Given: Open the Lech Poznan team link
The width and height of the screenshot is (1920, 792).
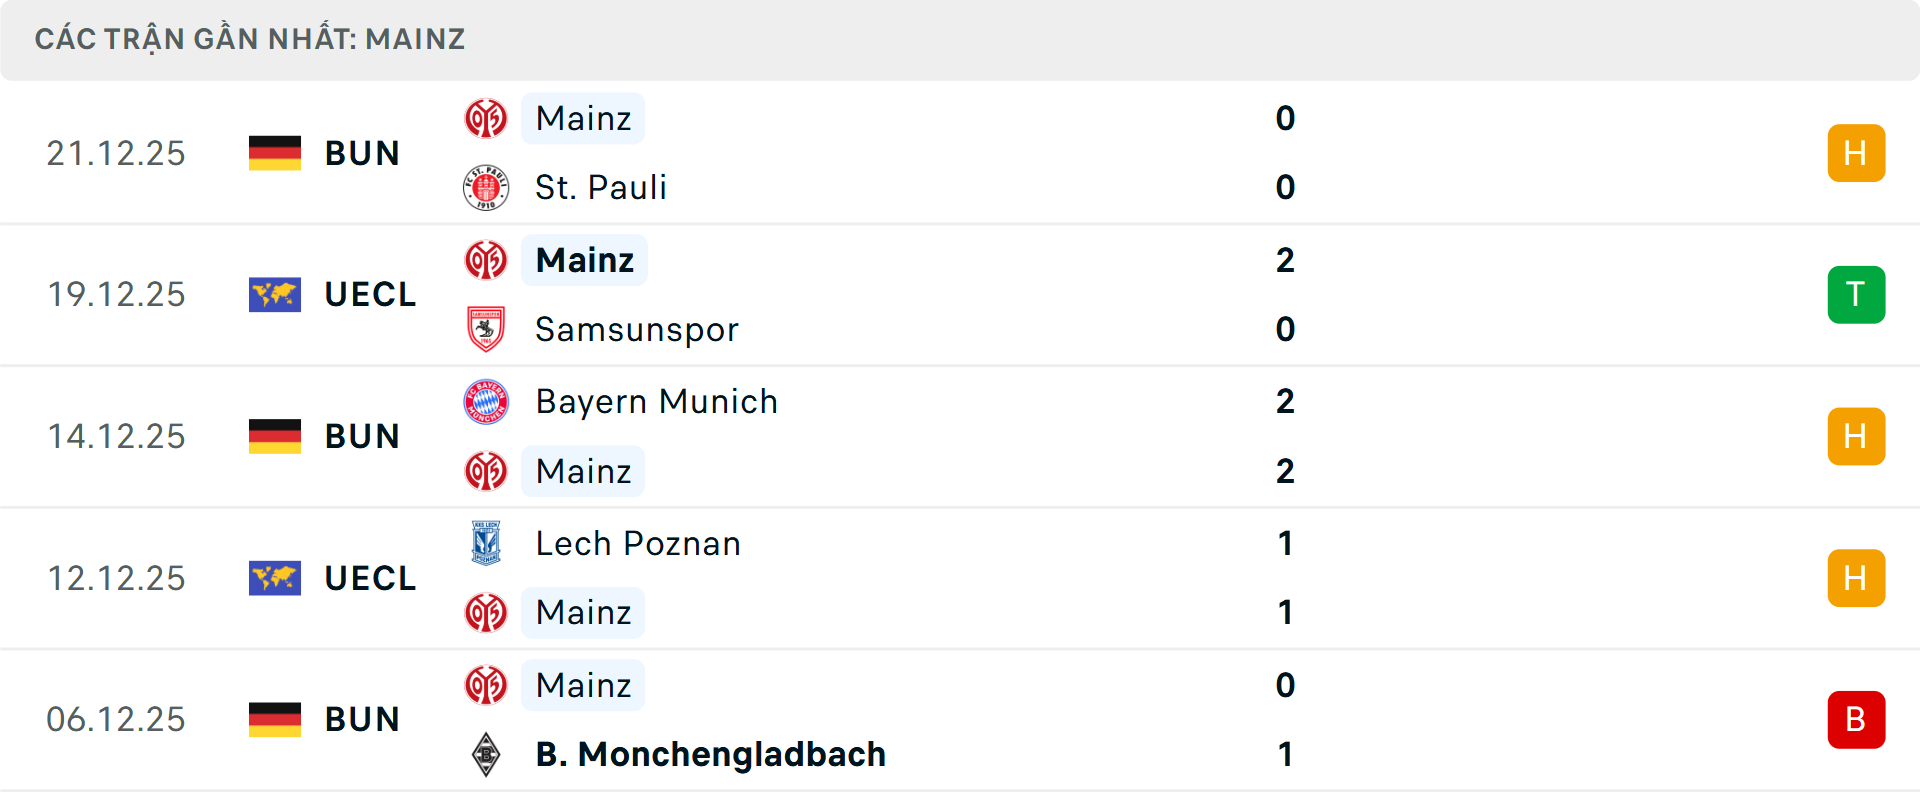Looking at the screenshot, I should [x=638, y=543].
